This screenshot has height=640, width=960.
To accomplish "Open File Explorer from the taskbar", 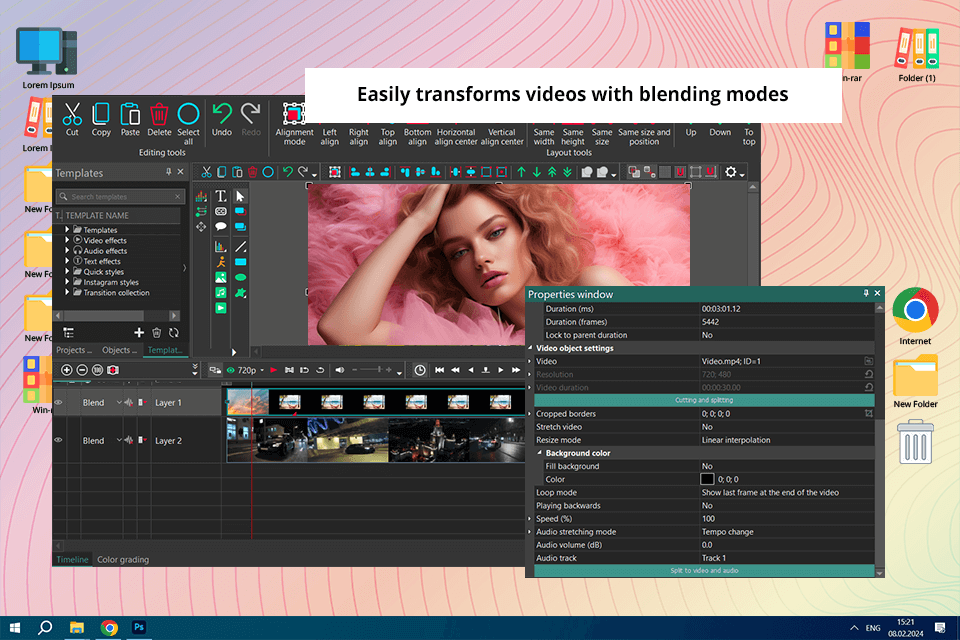I will click(x=77, y=627).
